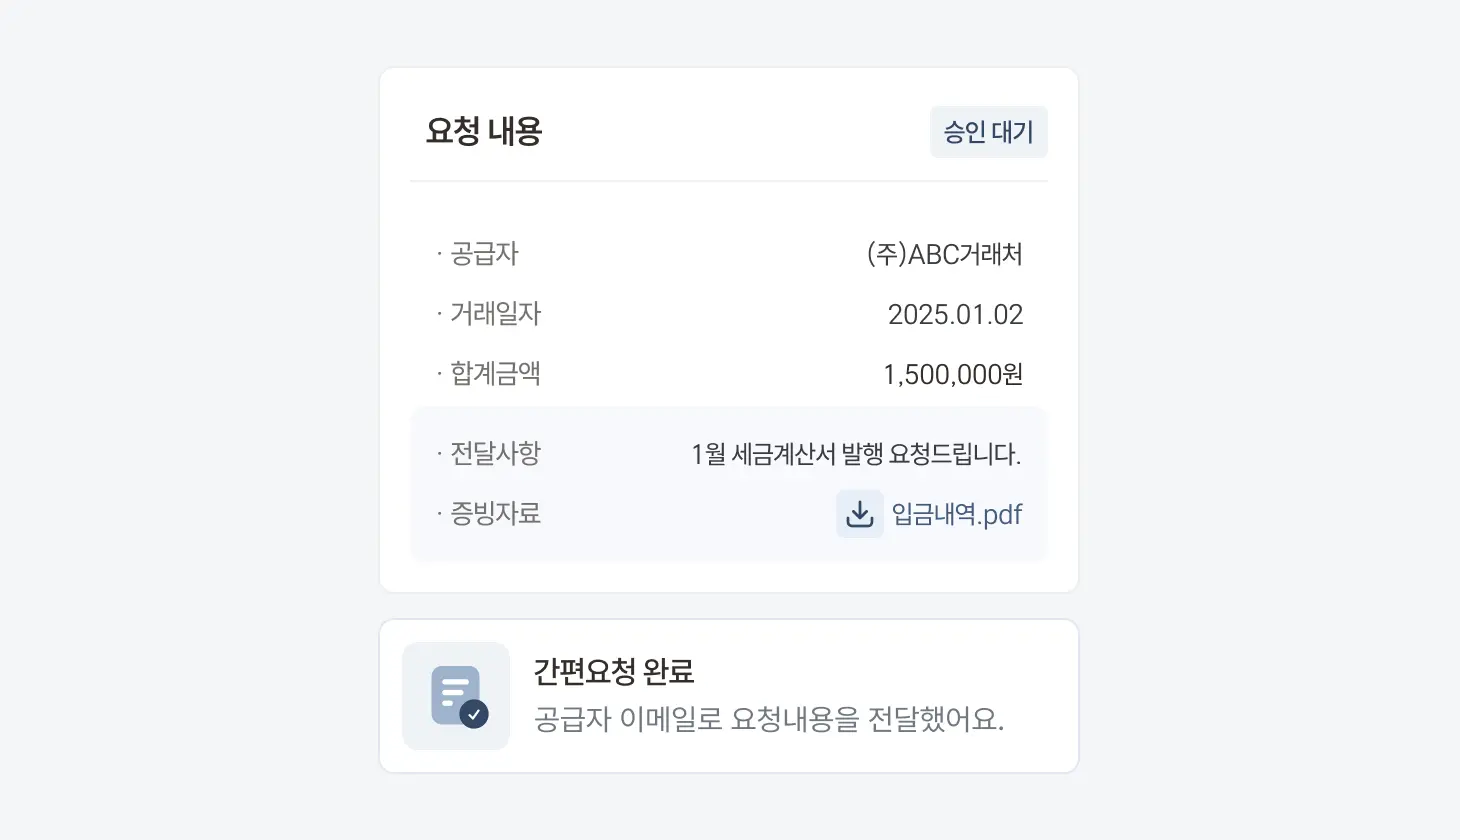The width and height of the screenshot is (1460, 840).
Task: Click the bullet dot beside 전달사항 label
Action: click(x=440, y=454)
